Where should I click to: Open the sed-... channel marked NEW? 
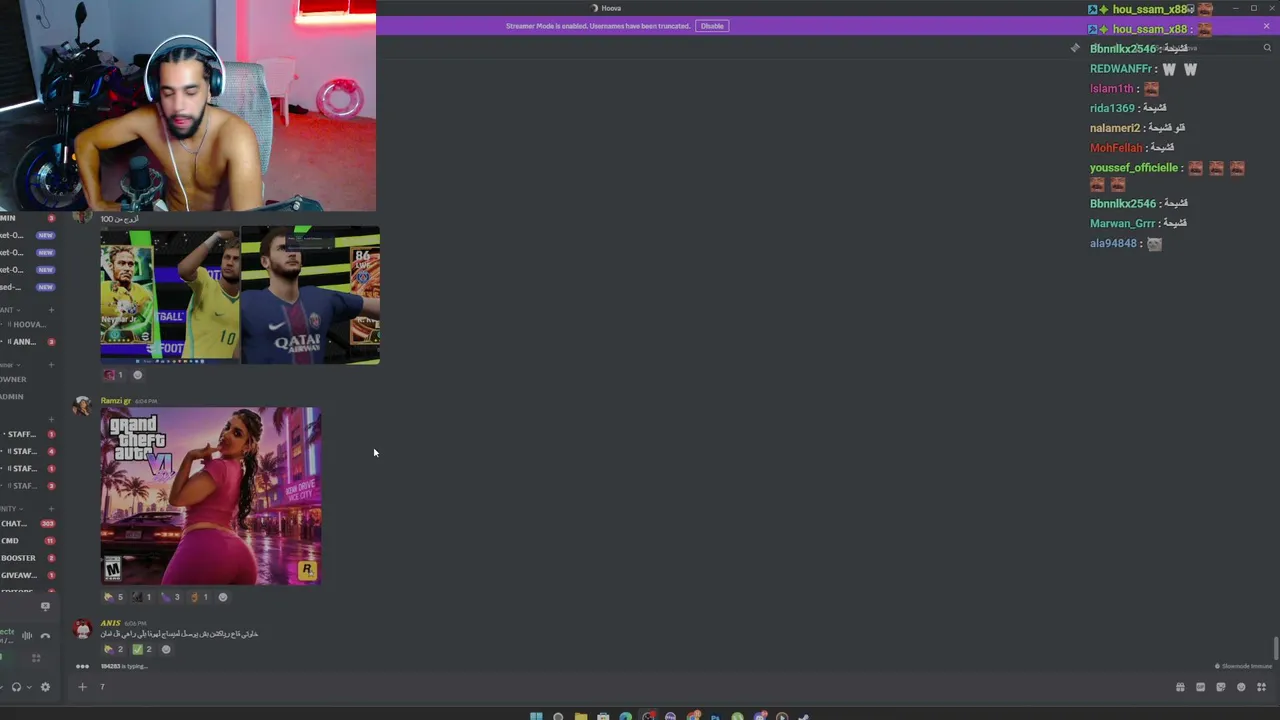click(28, 287)
